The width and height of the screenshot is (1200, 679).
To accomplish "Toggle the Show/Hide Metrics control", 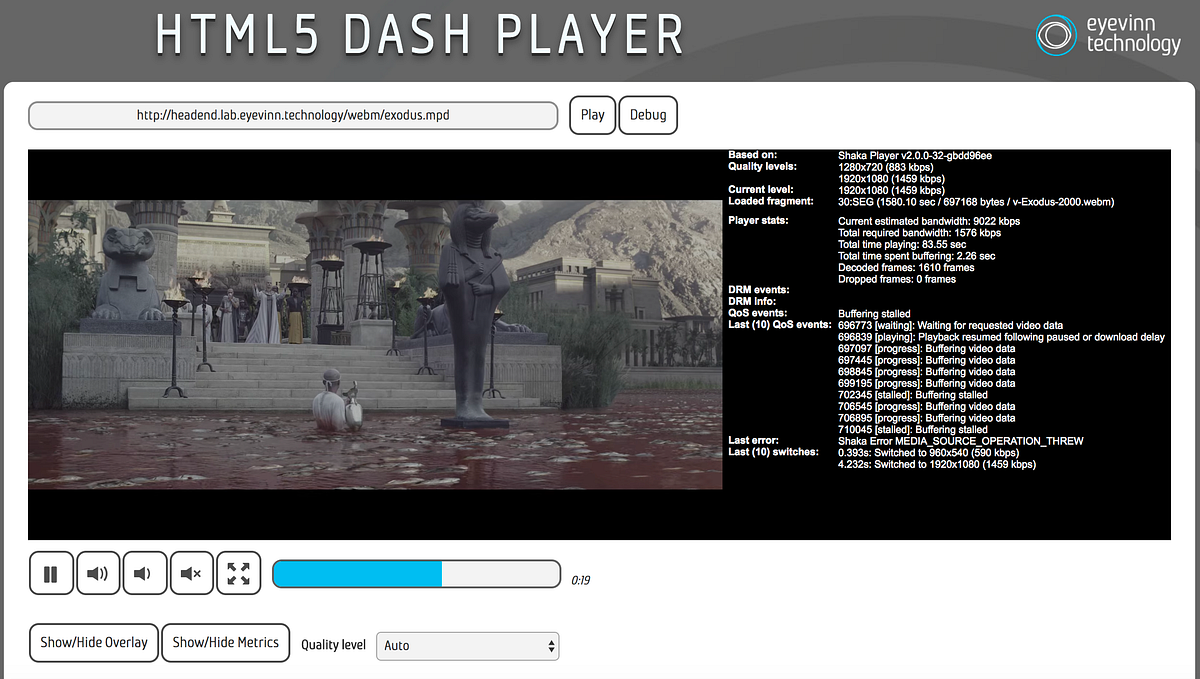I will (x=225, y=643).
